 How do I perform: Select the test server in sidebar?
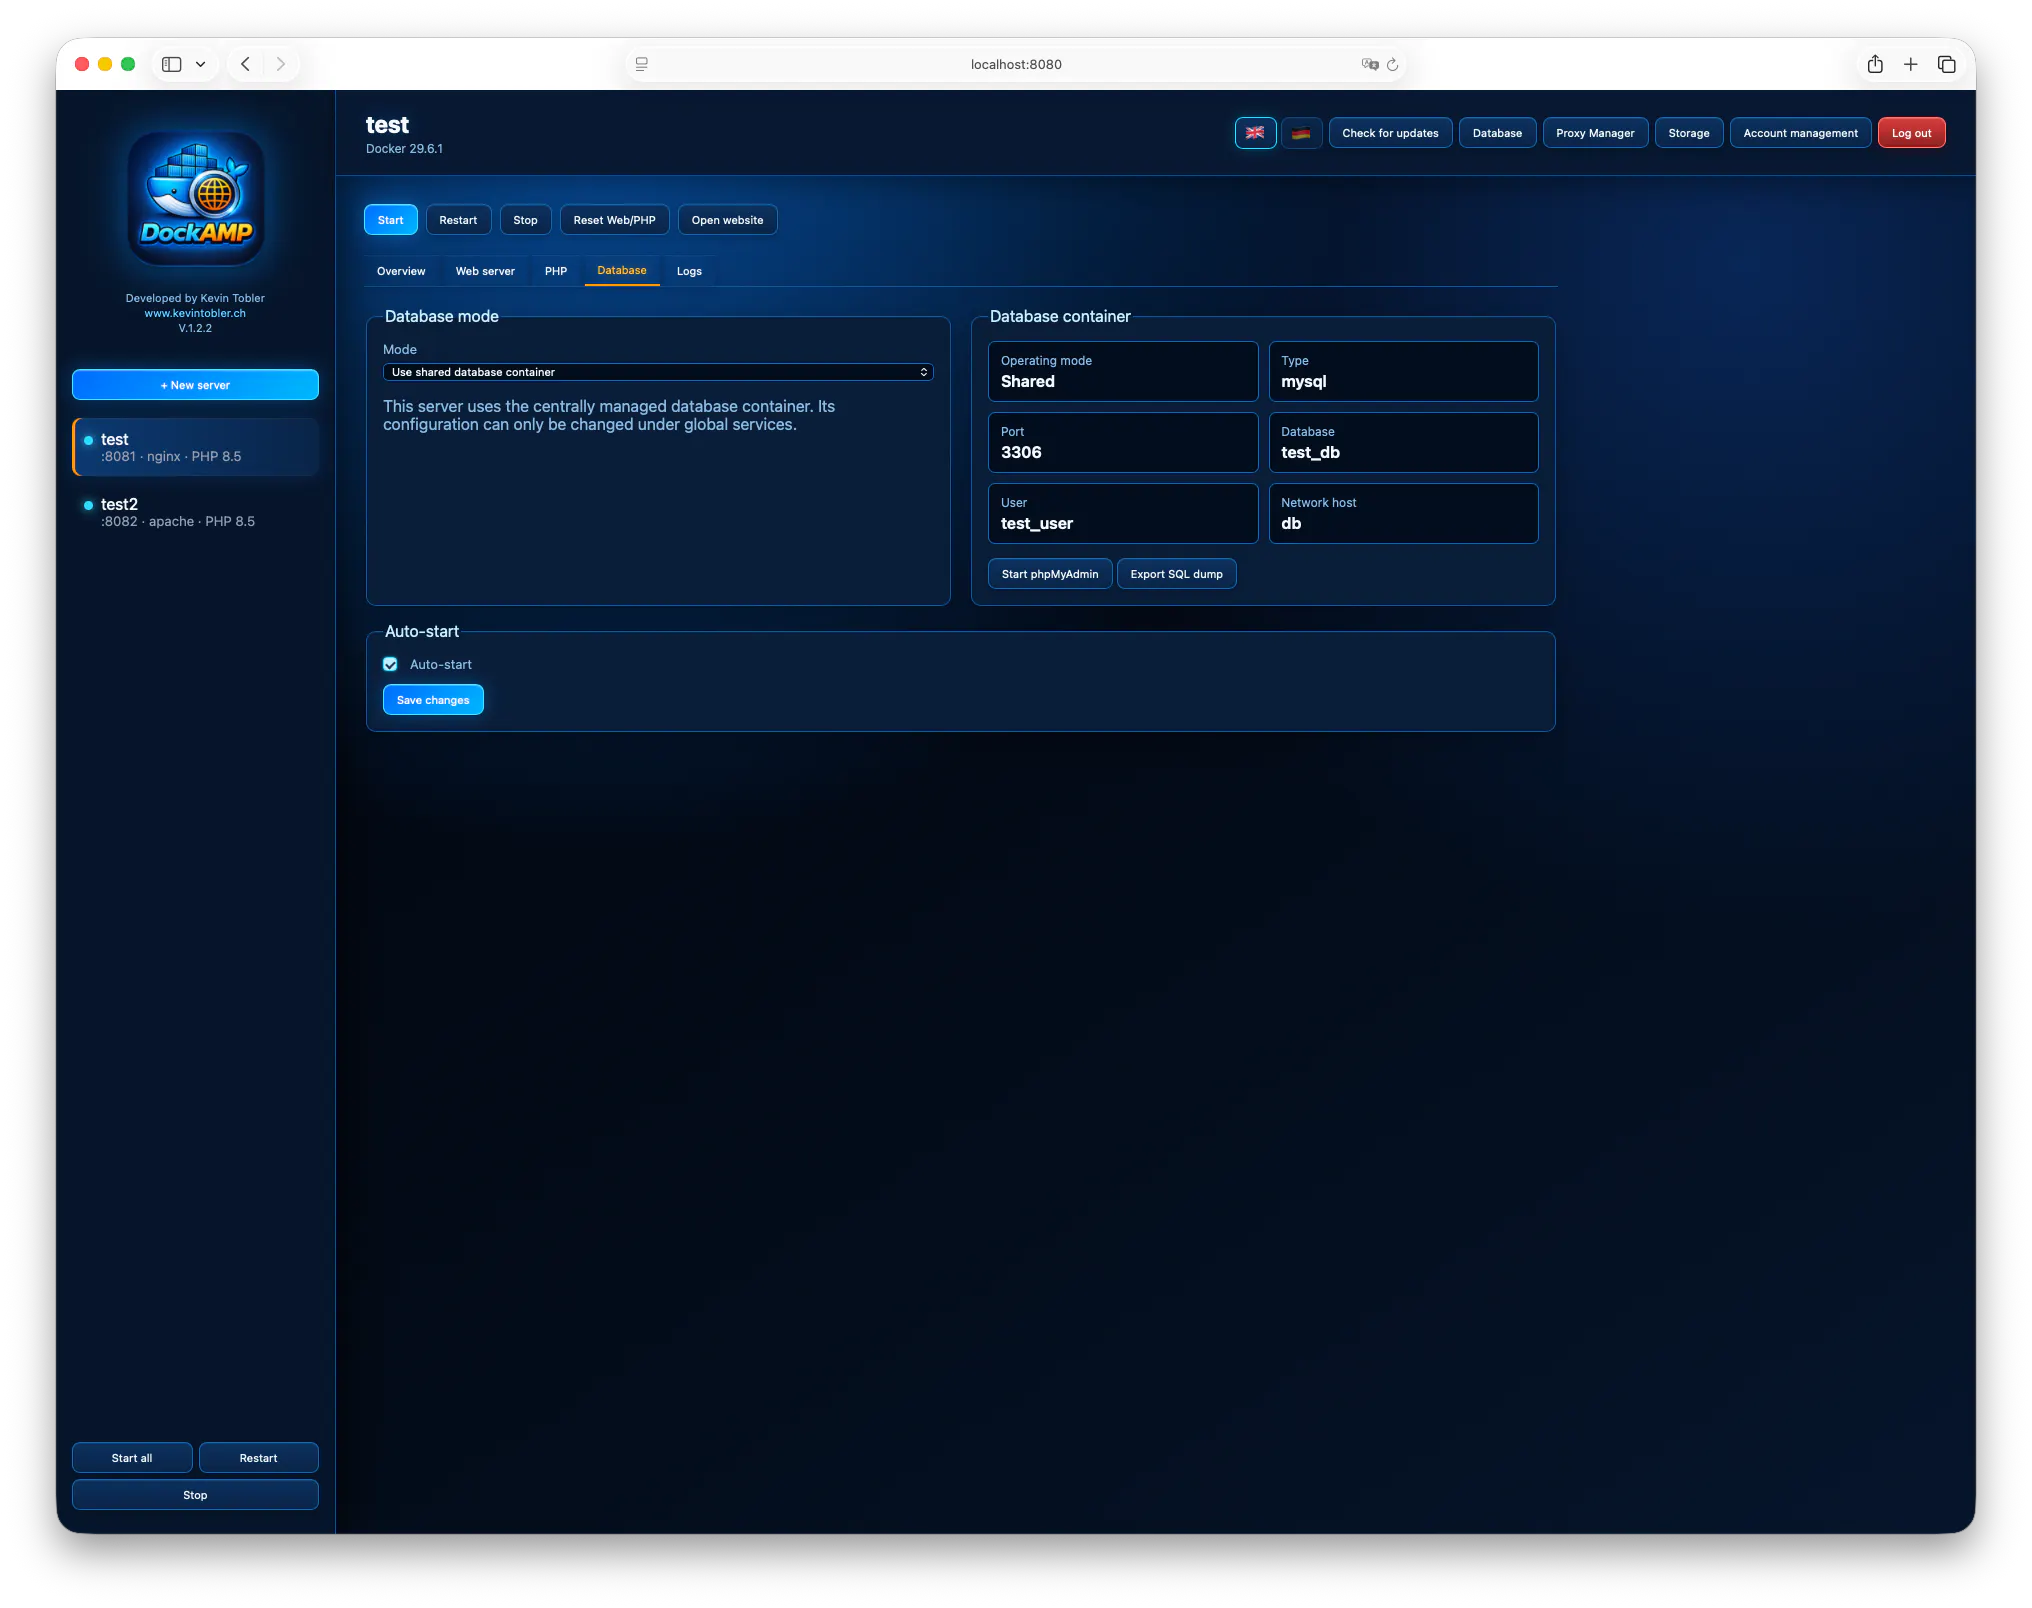(195, 447)
